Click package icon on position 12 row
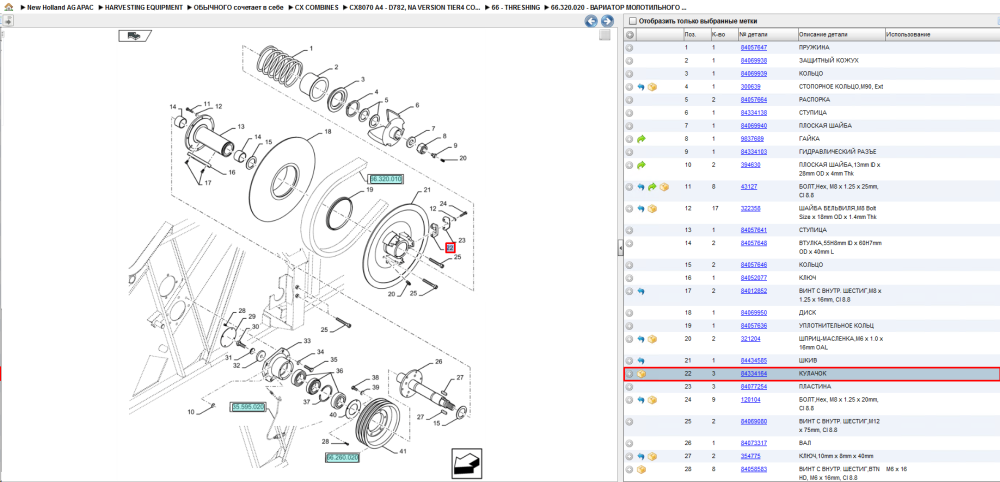This screenshot has height=482, width=1000. 652,208
